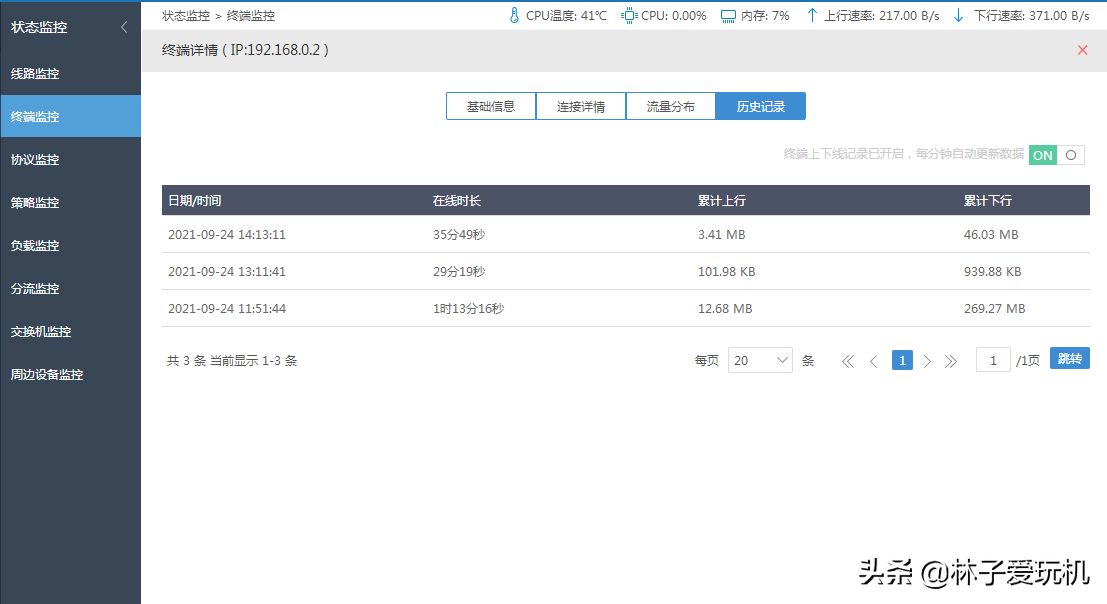
Task: Select the 历史记录 tab
Action: tap(760, 107)
